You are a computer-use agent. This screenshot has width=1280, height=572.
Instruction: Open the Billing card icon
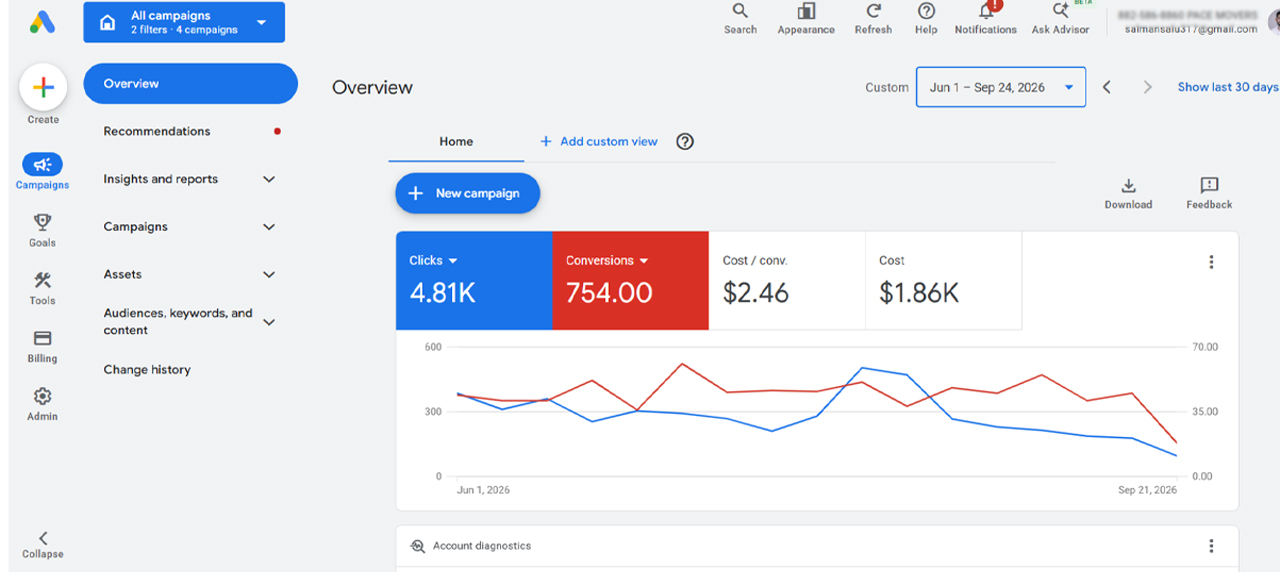[42, 338]
